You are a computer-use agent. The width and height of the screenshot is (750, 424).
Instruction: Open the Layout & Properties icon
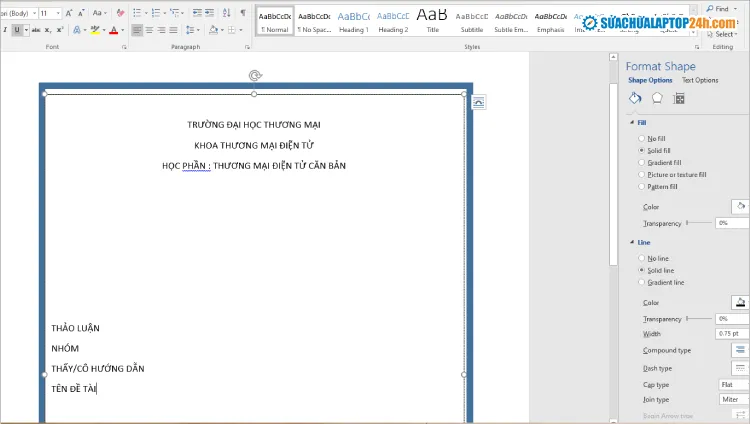click(679, 98)
